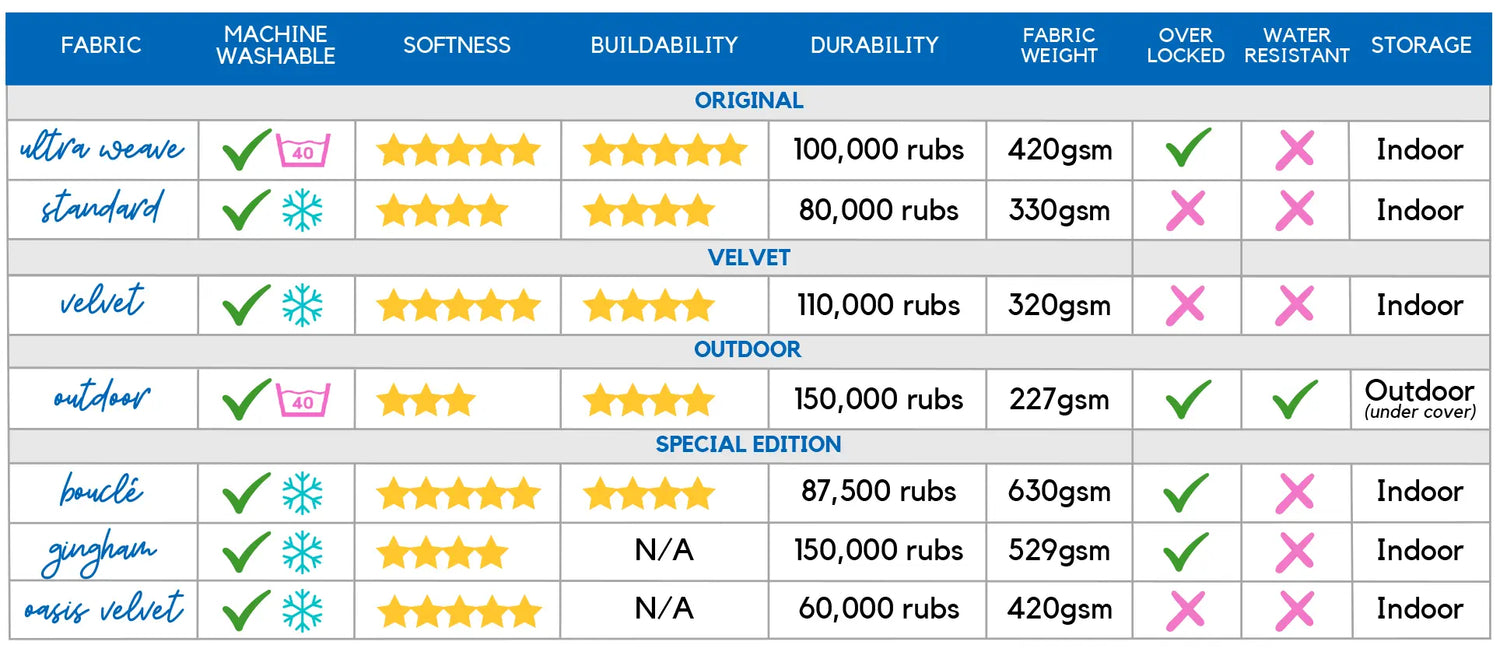Image resolution: width=1500 pixels, height=659 pixels.
Task: Click the pink overlocked cross for standard fabric
Action: click(x=1186, y=210)
